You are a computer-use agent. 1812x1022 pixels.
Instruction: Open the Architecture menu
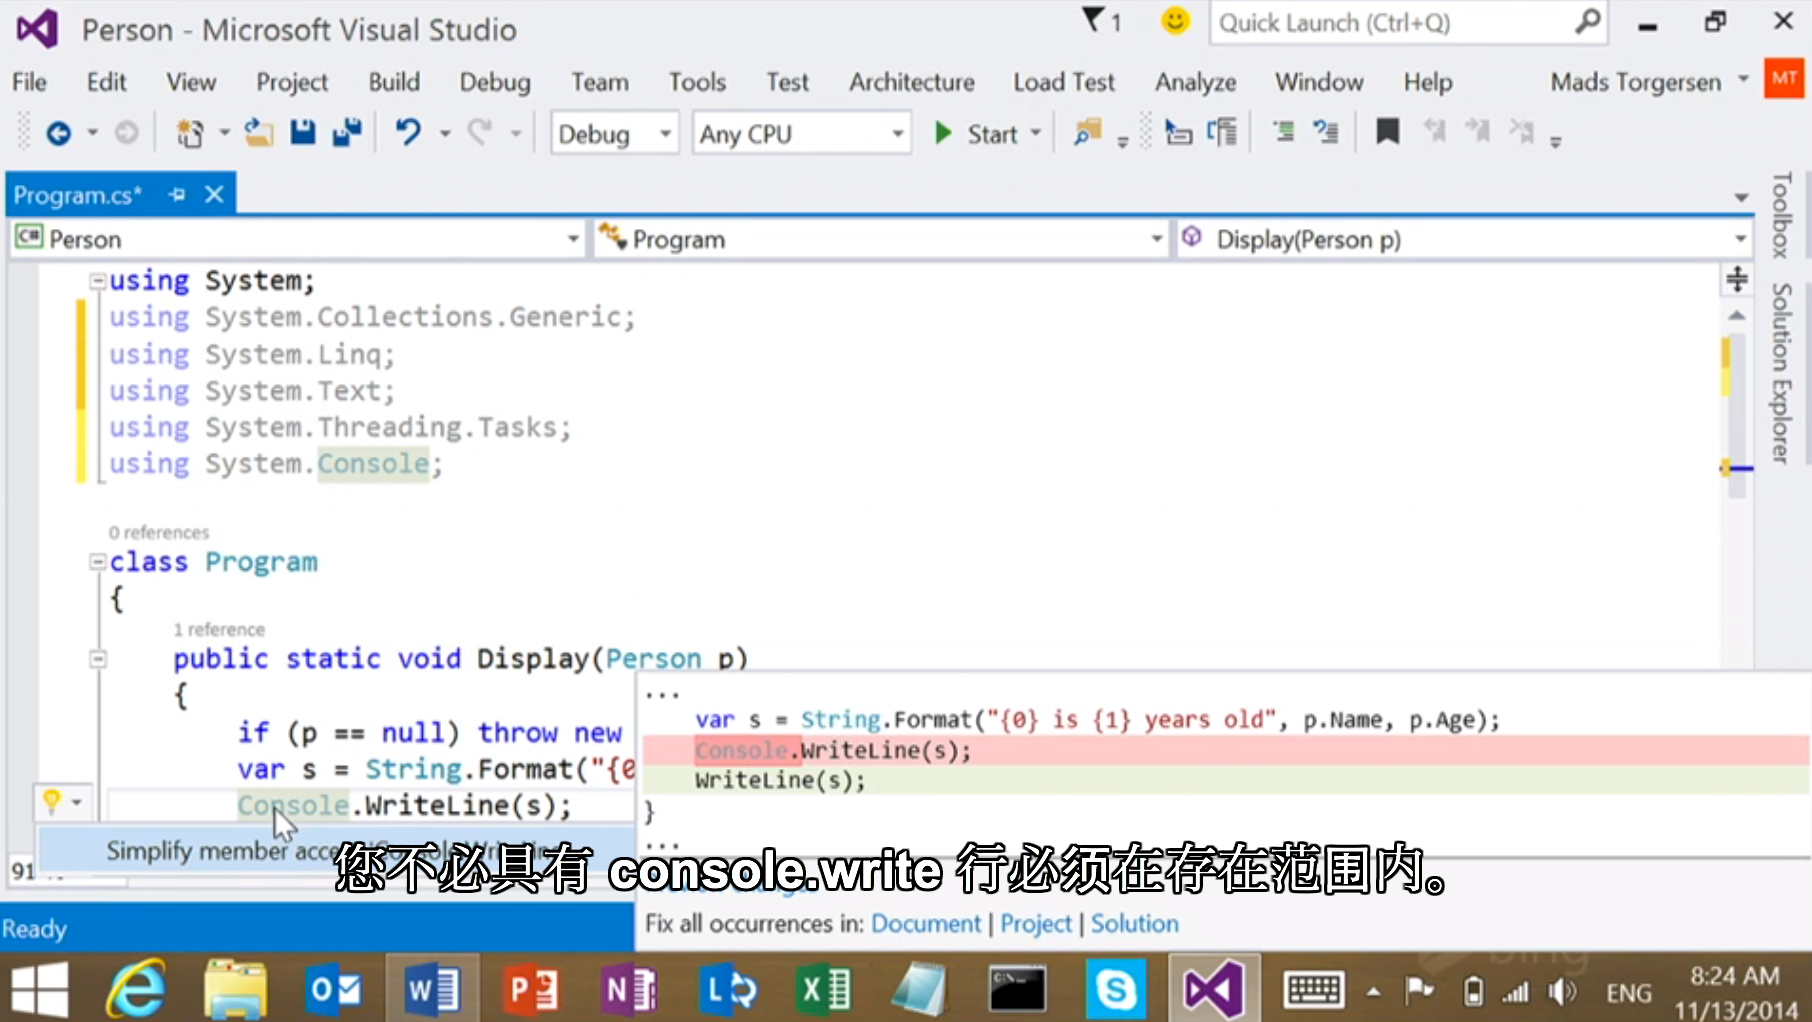coord(912,82)
